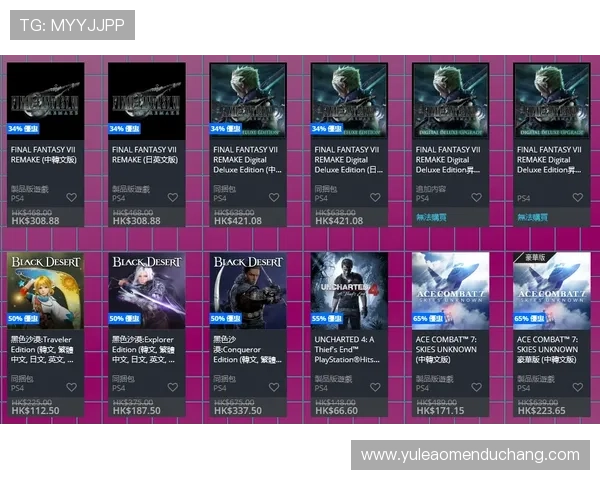Open FINAL FANTASY VII REMAKE (日英文版) title link
This screenshot has width=600, height=480.
tap(147, 154)
